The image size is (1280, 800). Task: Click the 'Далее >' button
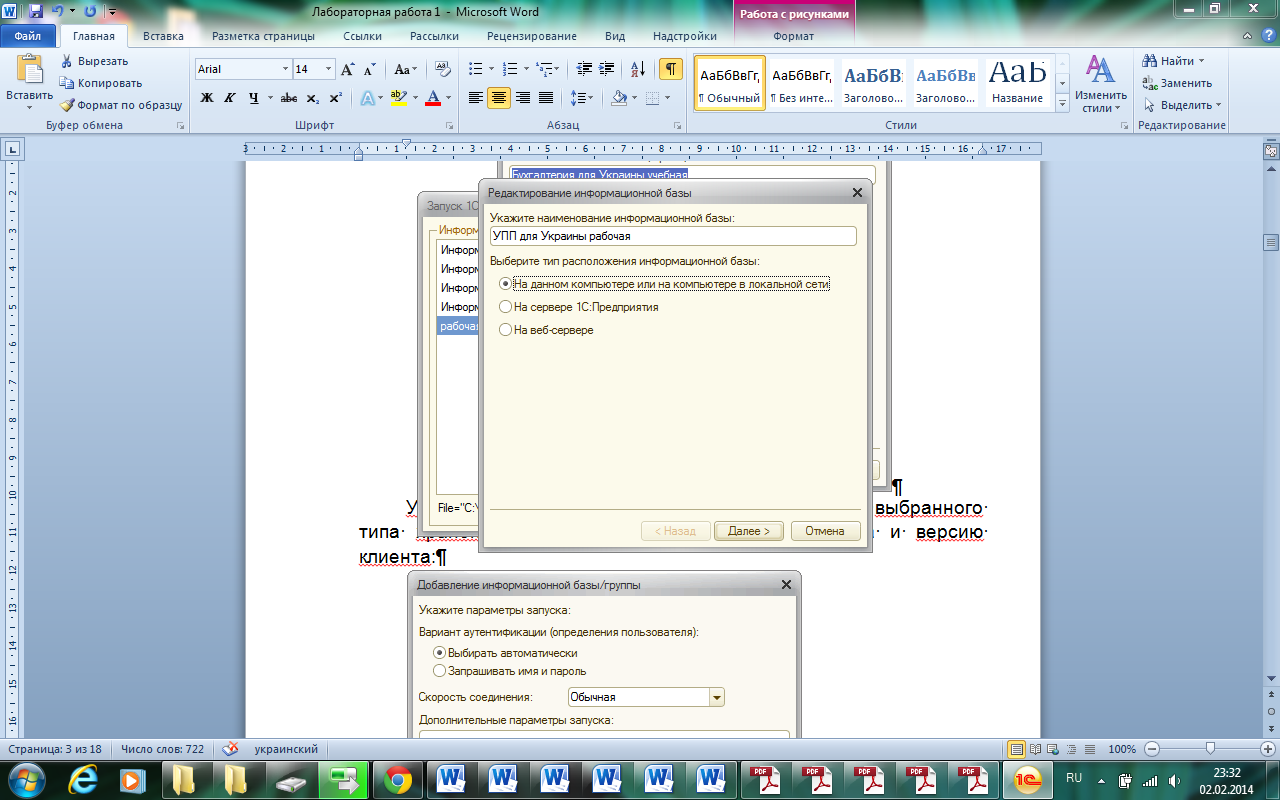[749, 531]
